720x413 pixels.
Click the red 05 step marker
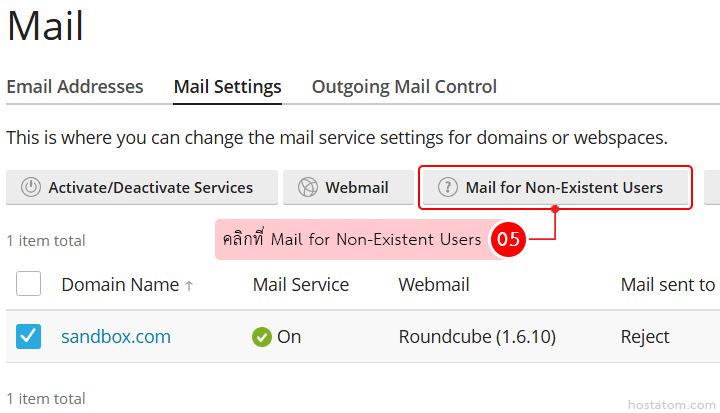tap(509, 240)
